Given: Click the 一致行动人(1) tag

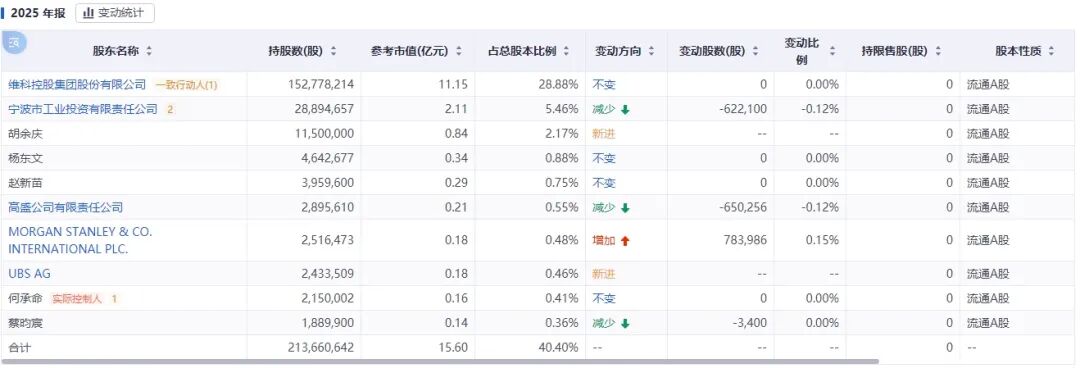Looking at the screenshot, I should [x=186, y=85].
